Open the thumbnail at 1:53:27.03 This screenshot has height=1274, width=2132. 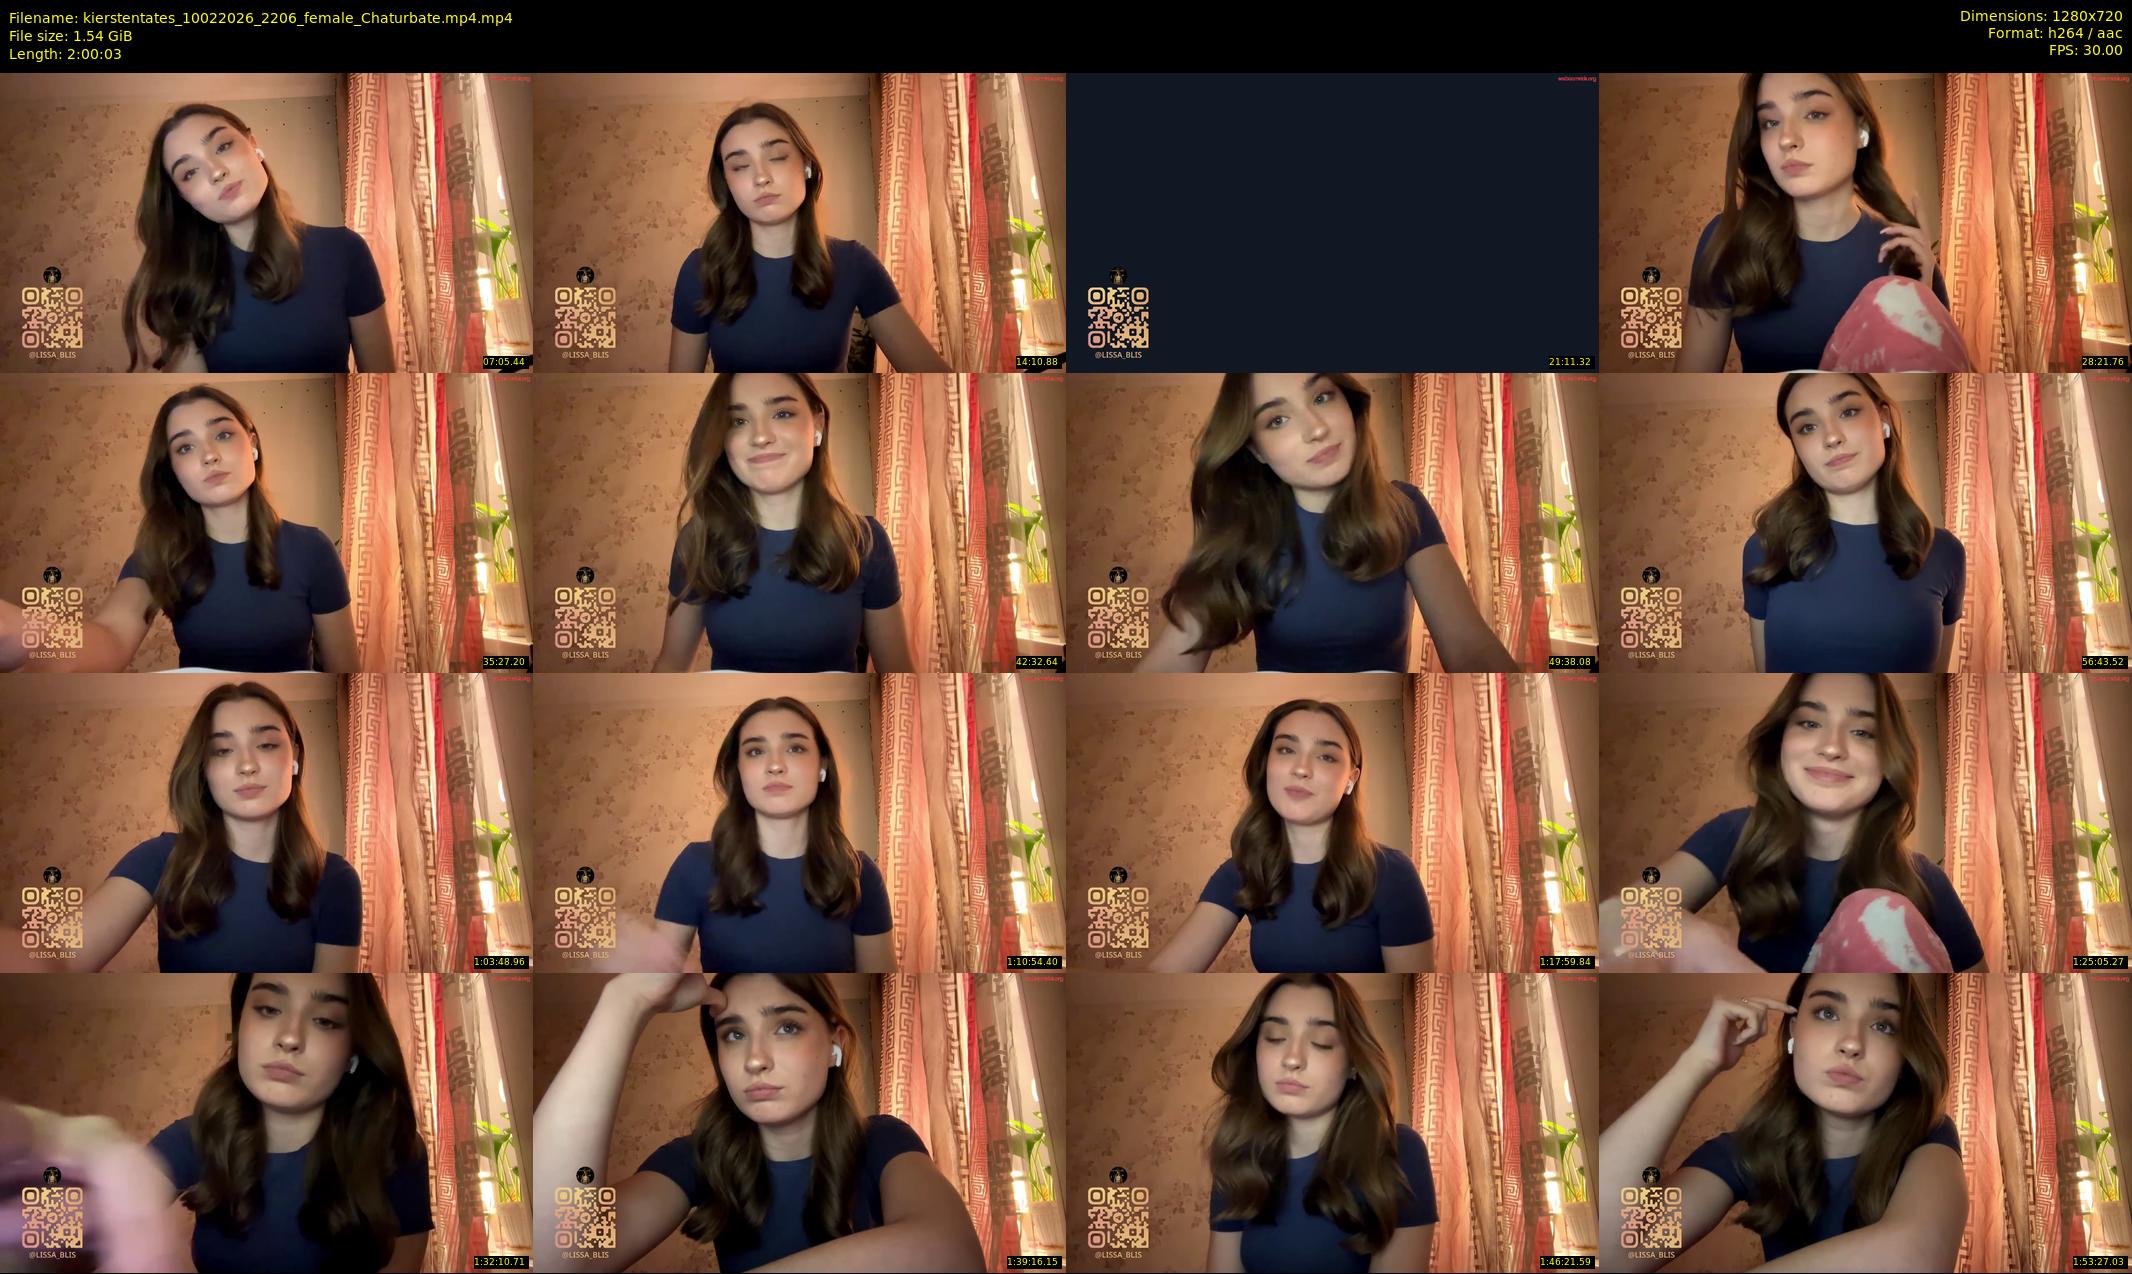[1865, 1122]
